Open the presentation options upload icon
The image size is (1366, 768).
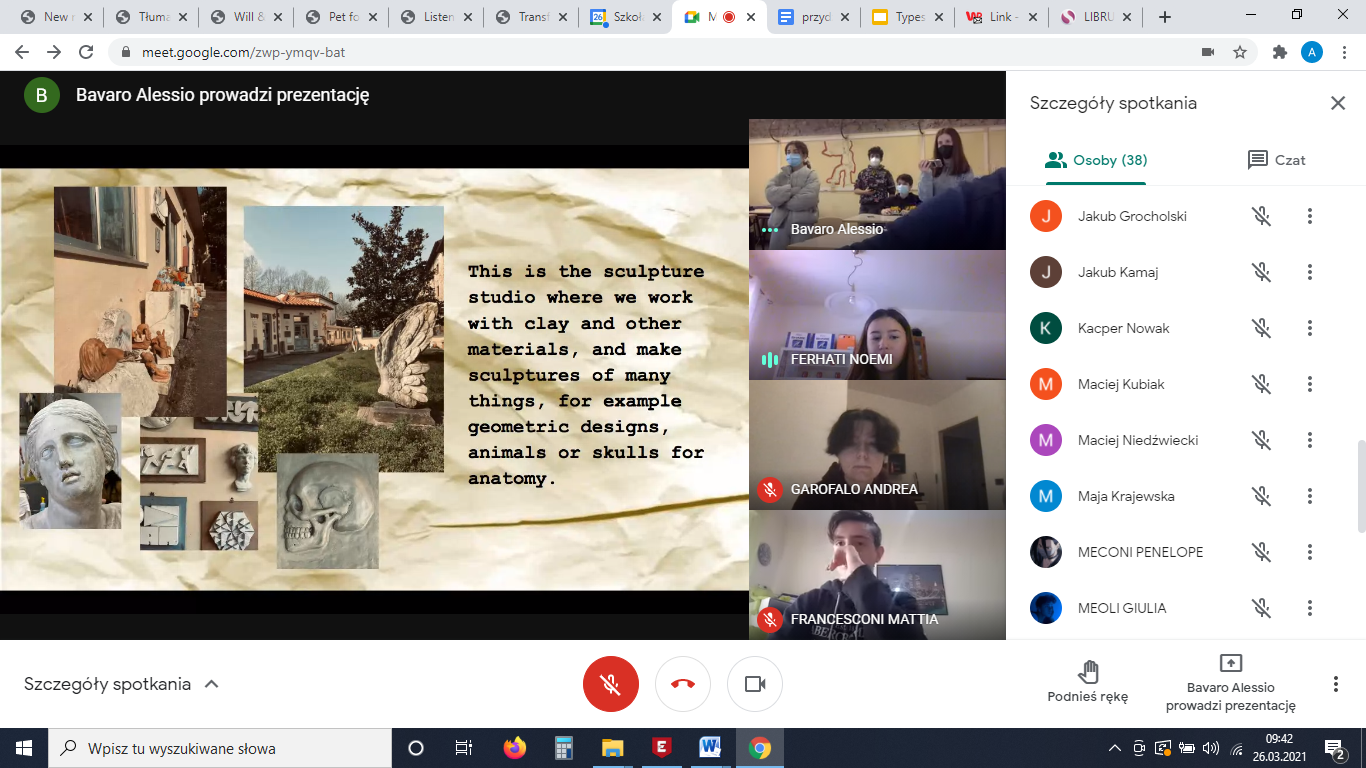click(1231, 664)
